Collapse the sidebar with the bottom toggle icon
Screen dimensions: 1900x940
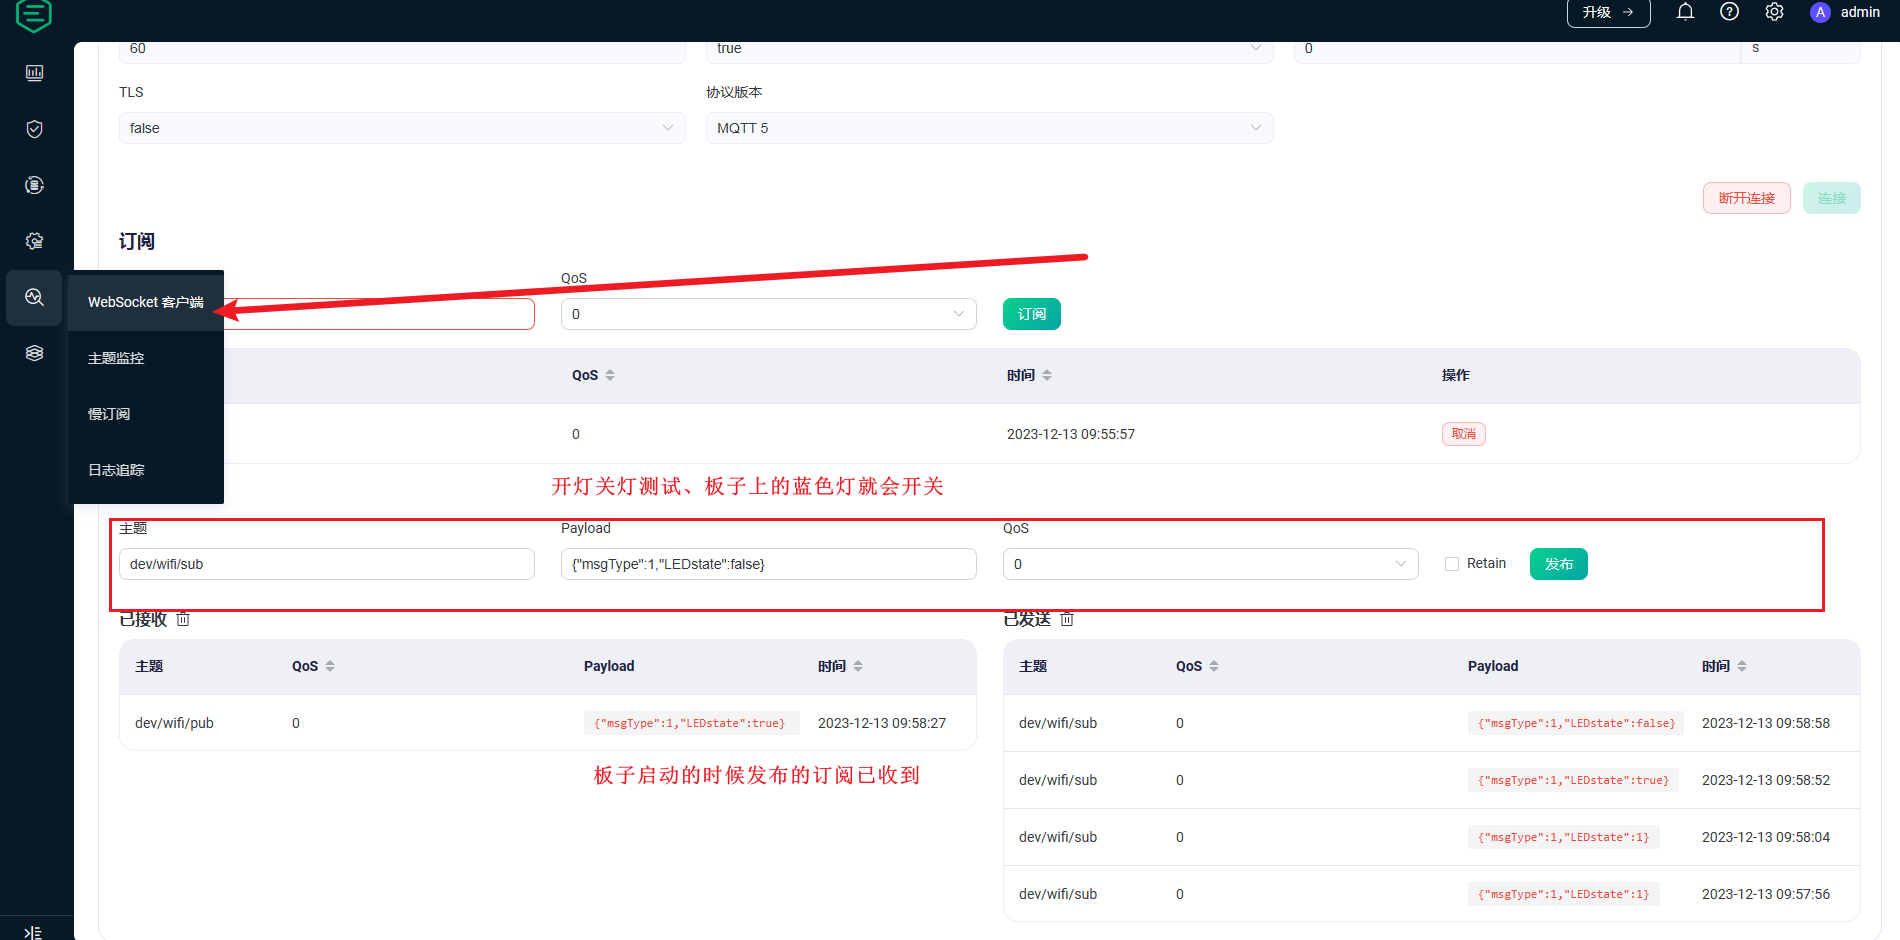coord(33,932)
